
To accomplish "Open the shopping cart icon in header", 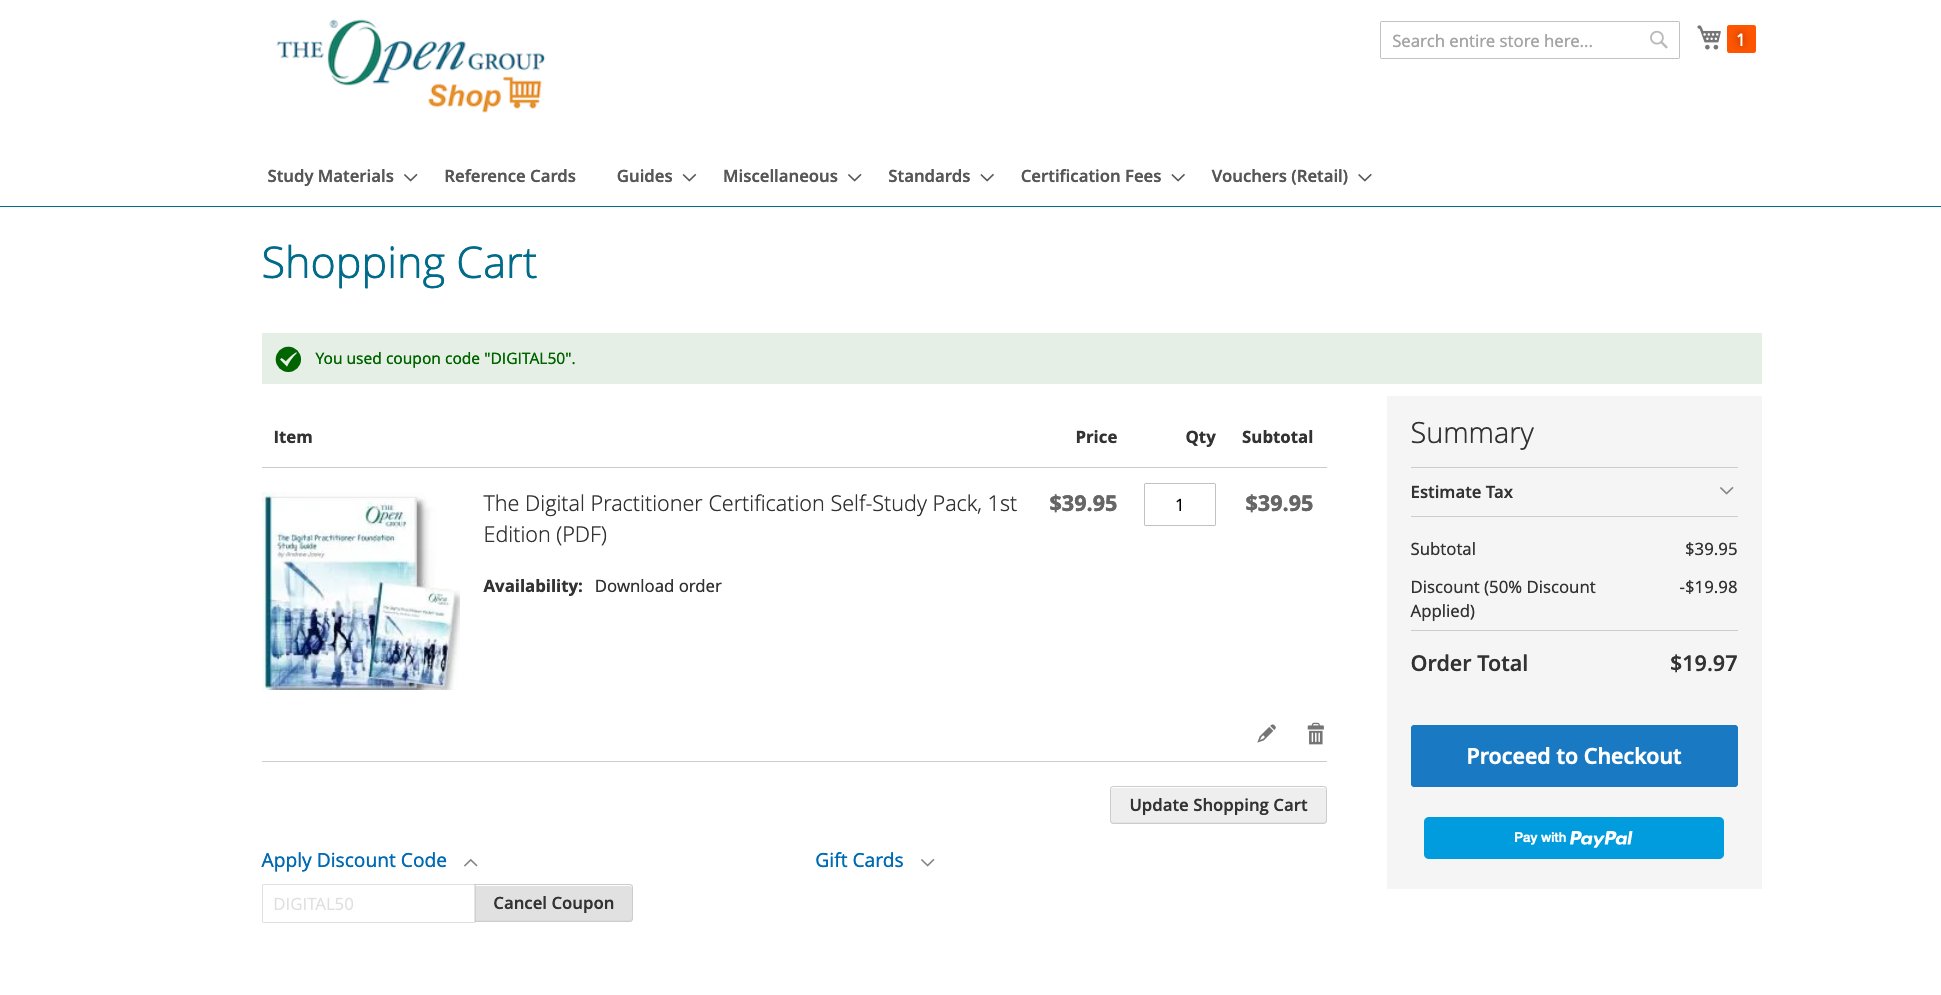I will (x=1709, y=38).
